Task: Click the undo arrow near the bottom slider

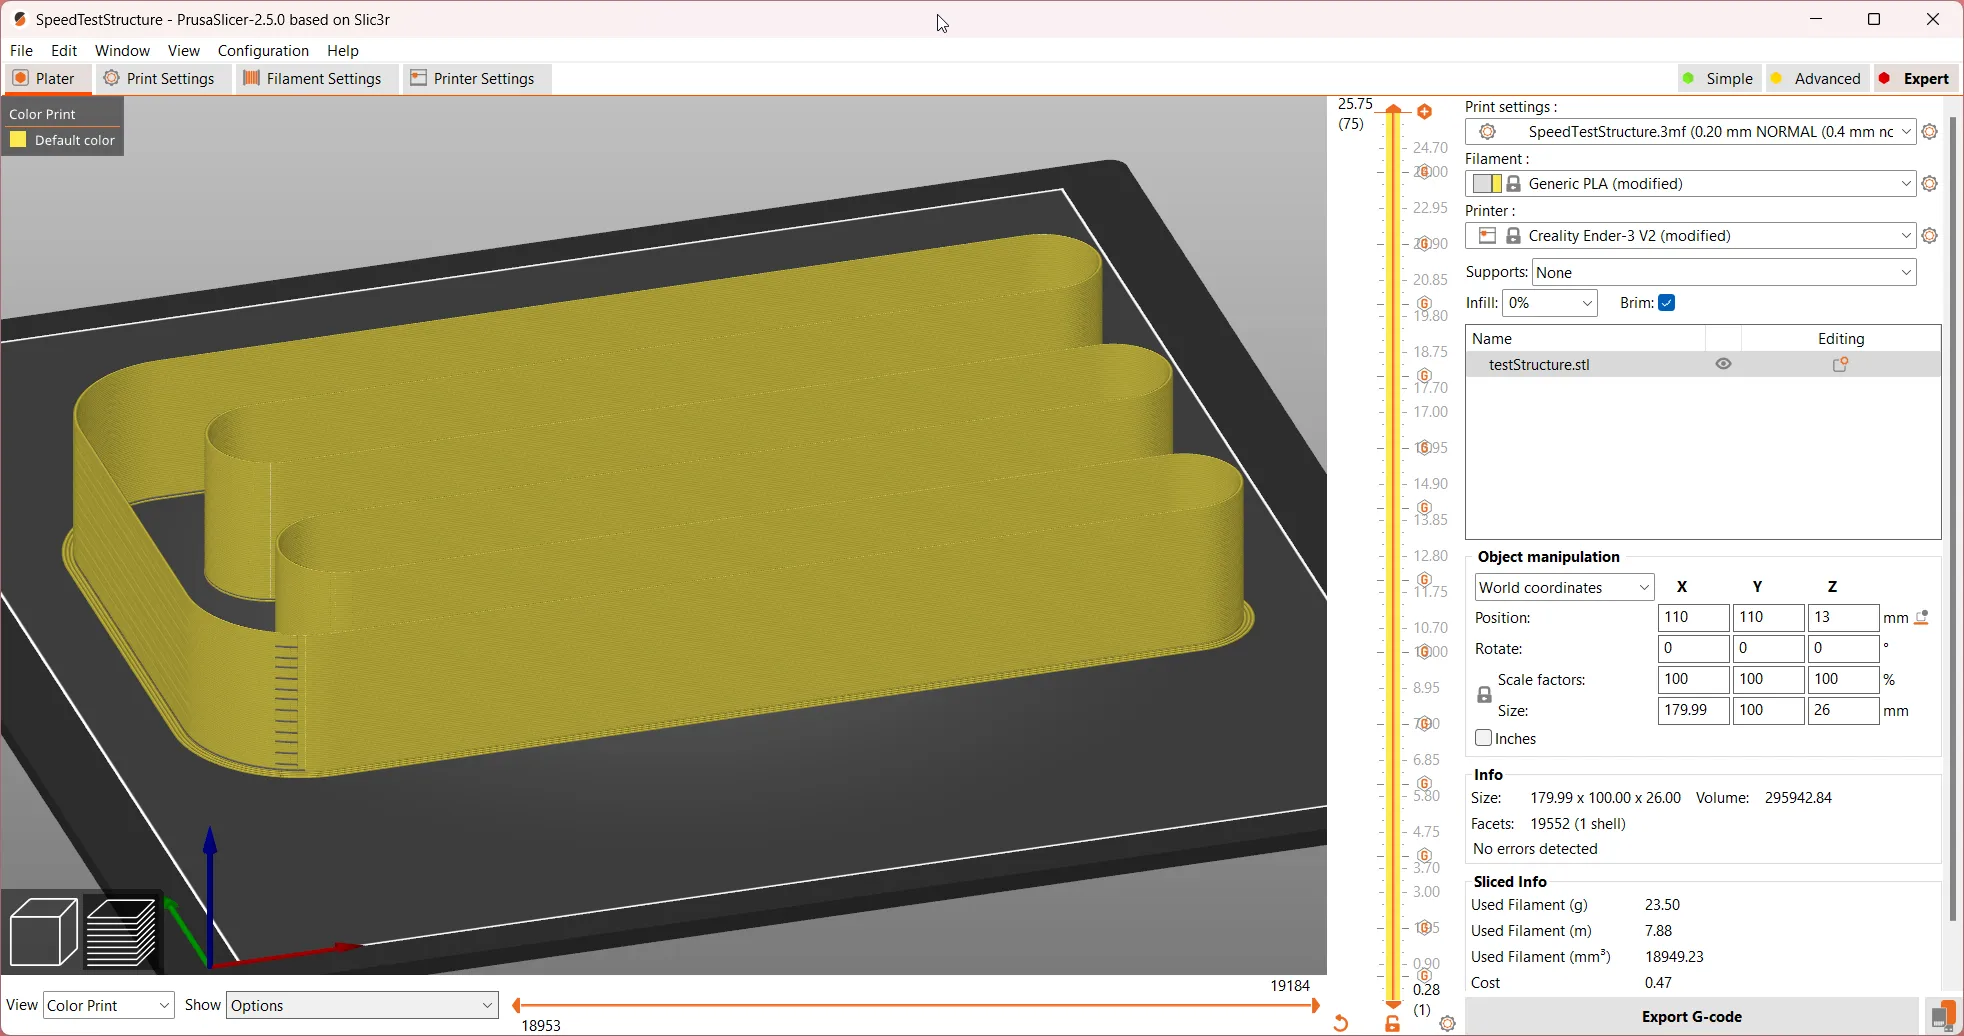Action: (x=1340, y=1022)
